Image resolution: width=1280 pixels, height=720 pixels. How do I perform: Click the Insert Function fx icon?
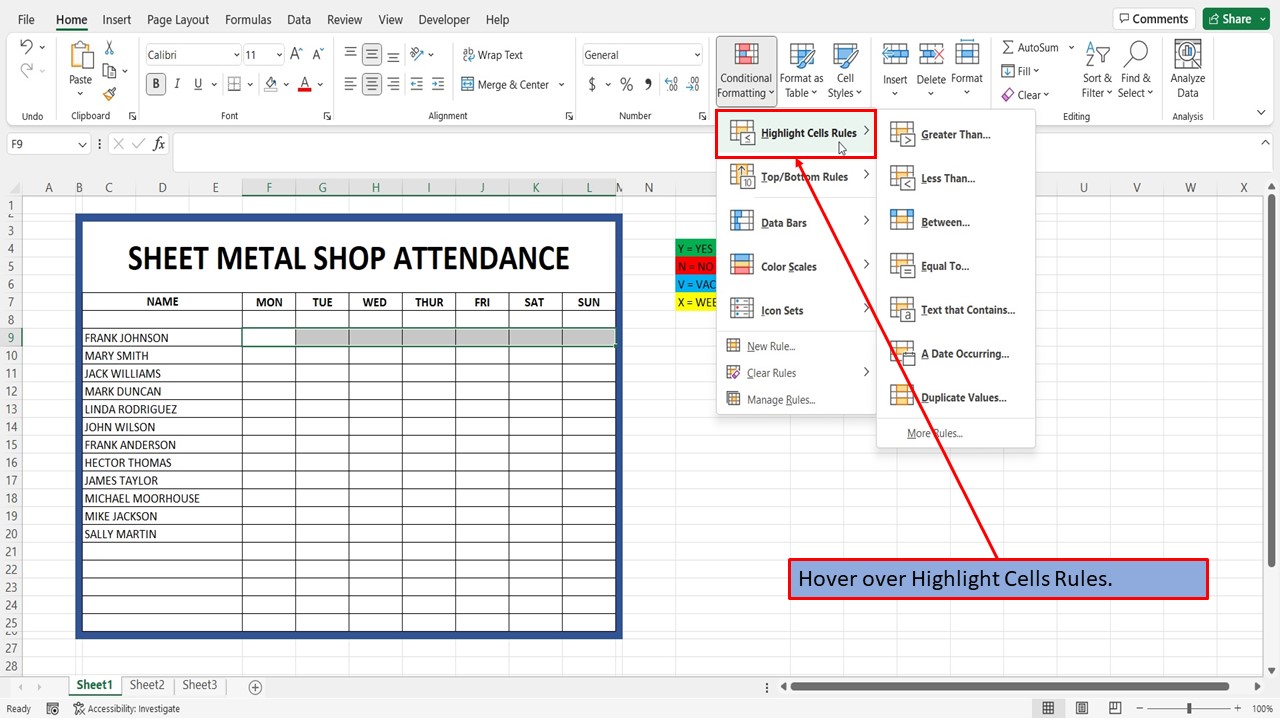(159, 144)
